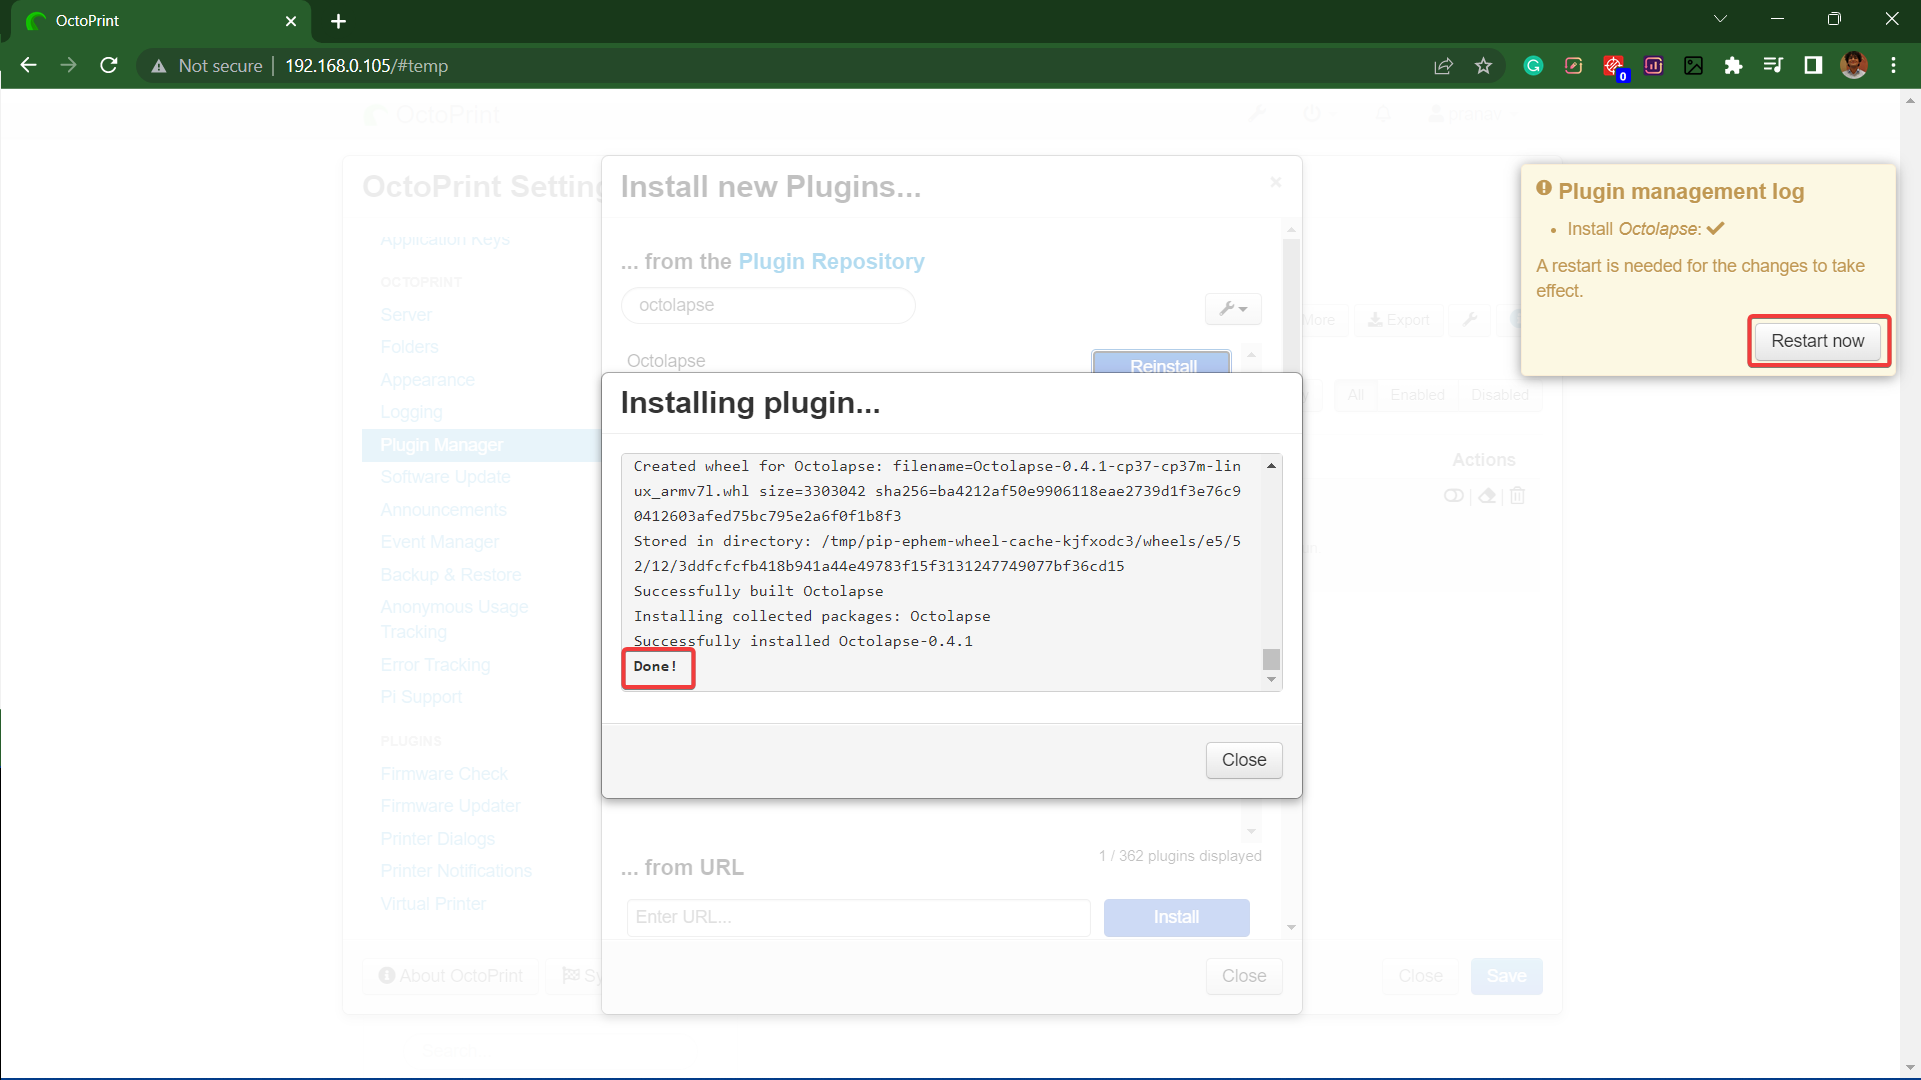Bookmark this page with star icon
The image size is (1921, 1080).
click(1483, 66)
